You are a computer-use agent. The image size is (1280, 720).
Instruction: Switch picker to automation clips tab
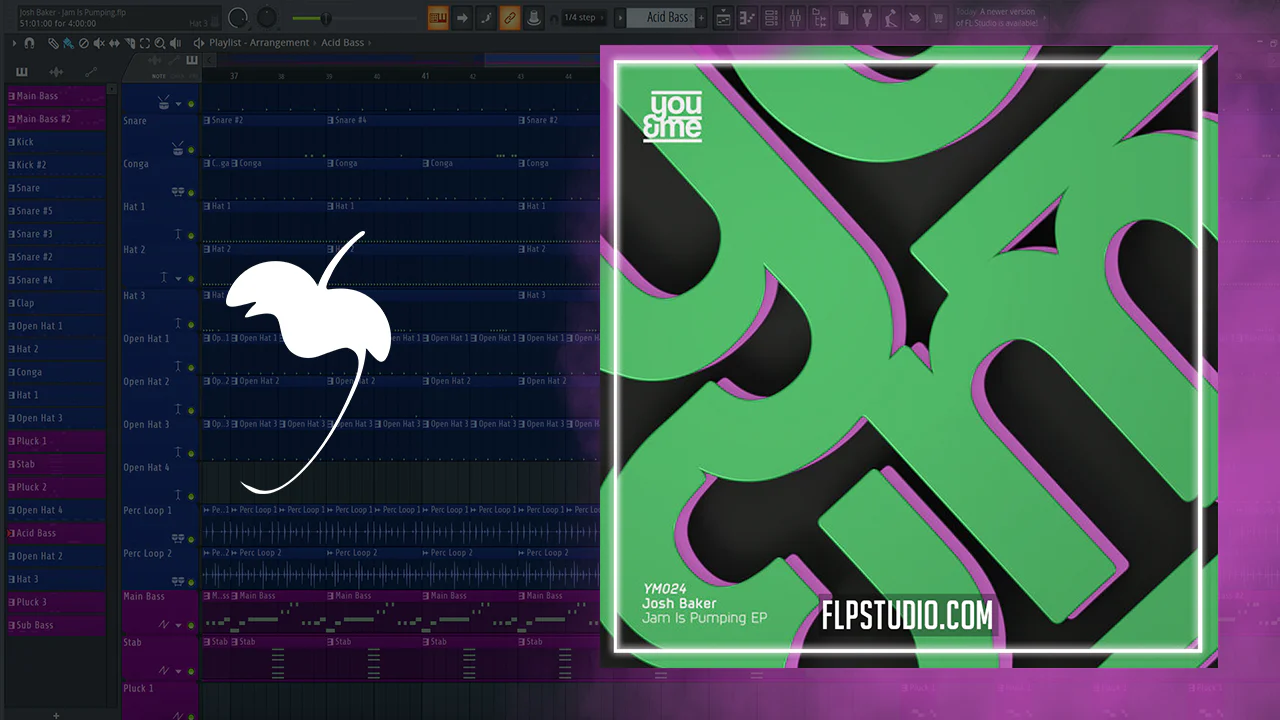coord(91,72)
